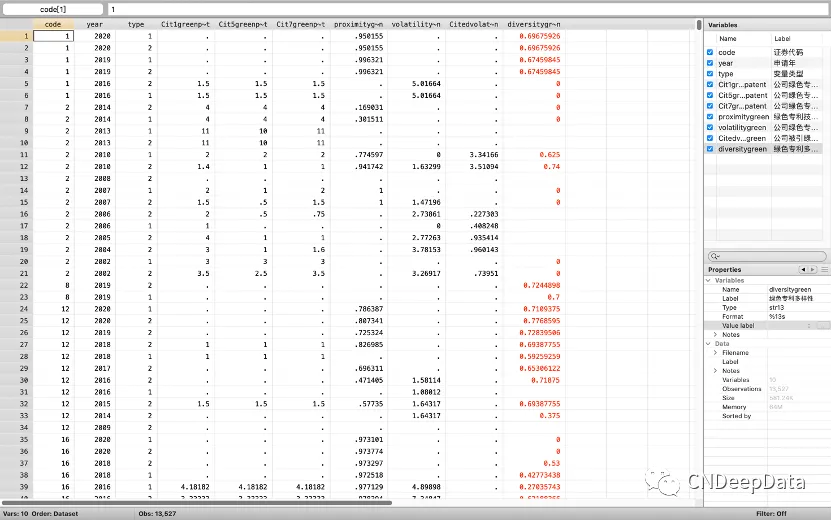Expand Notes under Variables properties
Image resolution: width=832 pixels, height=520 pixels.
tap(715, 335)
